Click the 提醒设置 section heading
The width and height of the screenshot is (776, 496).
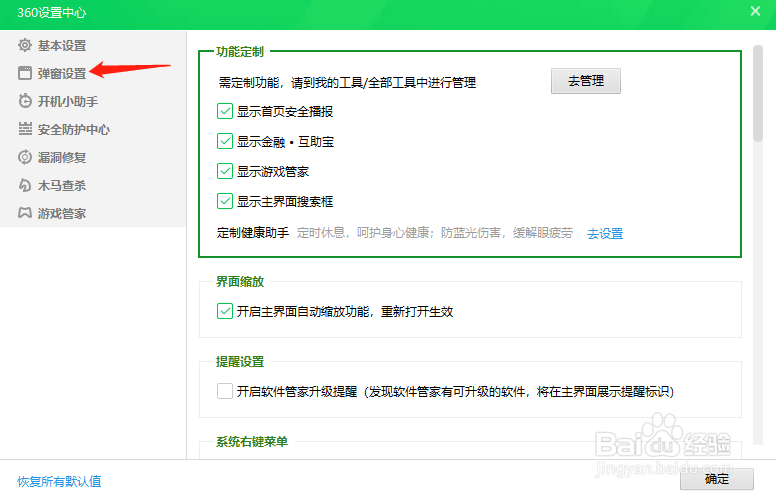coord(240,362)
